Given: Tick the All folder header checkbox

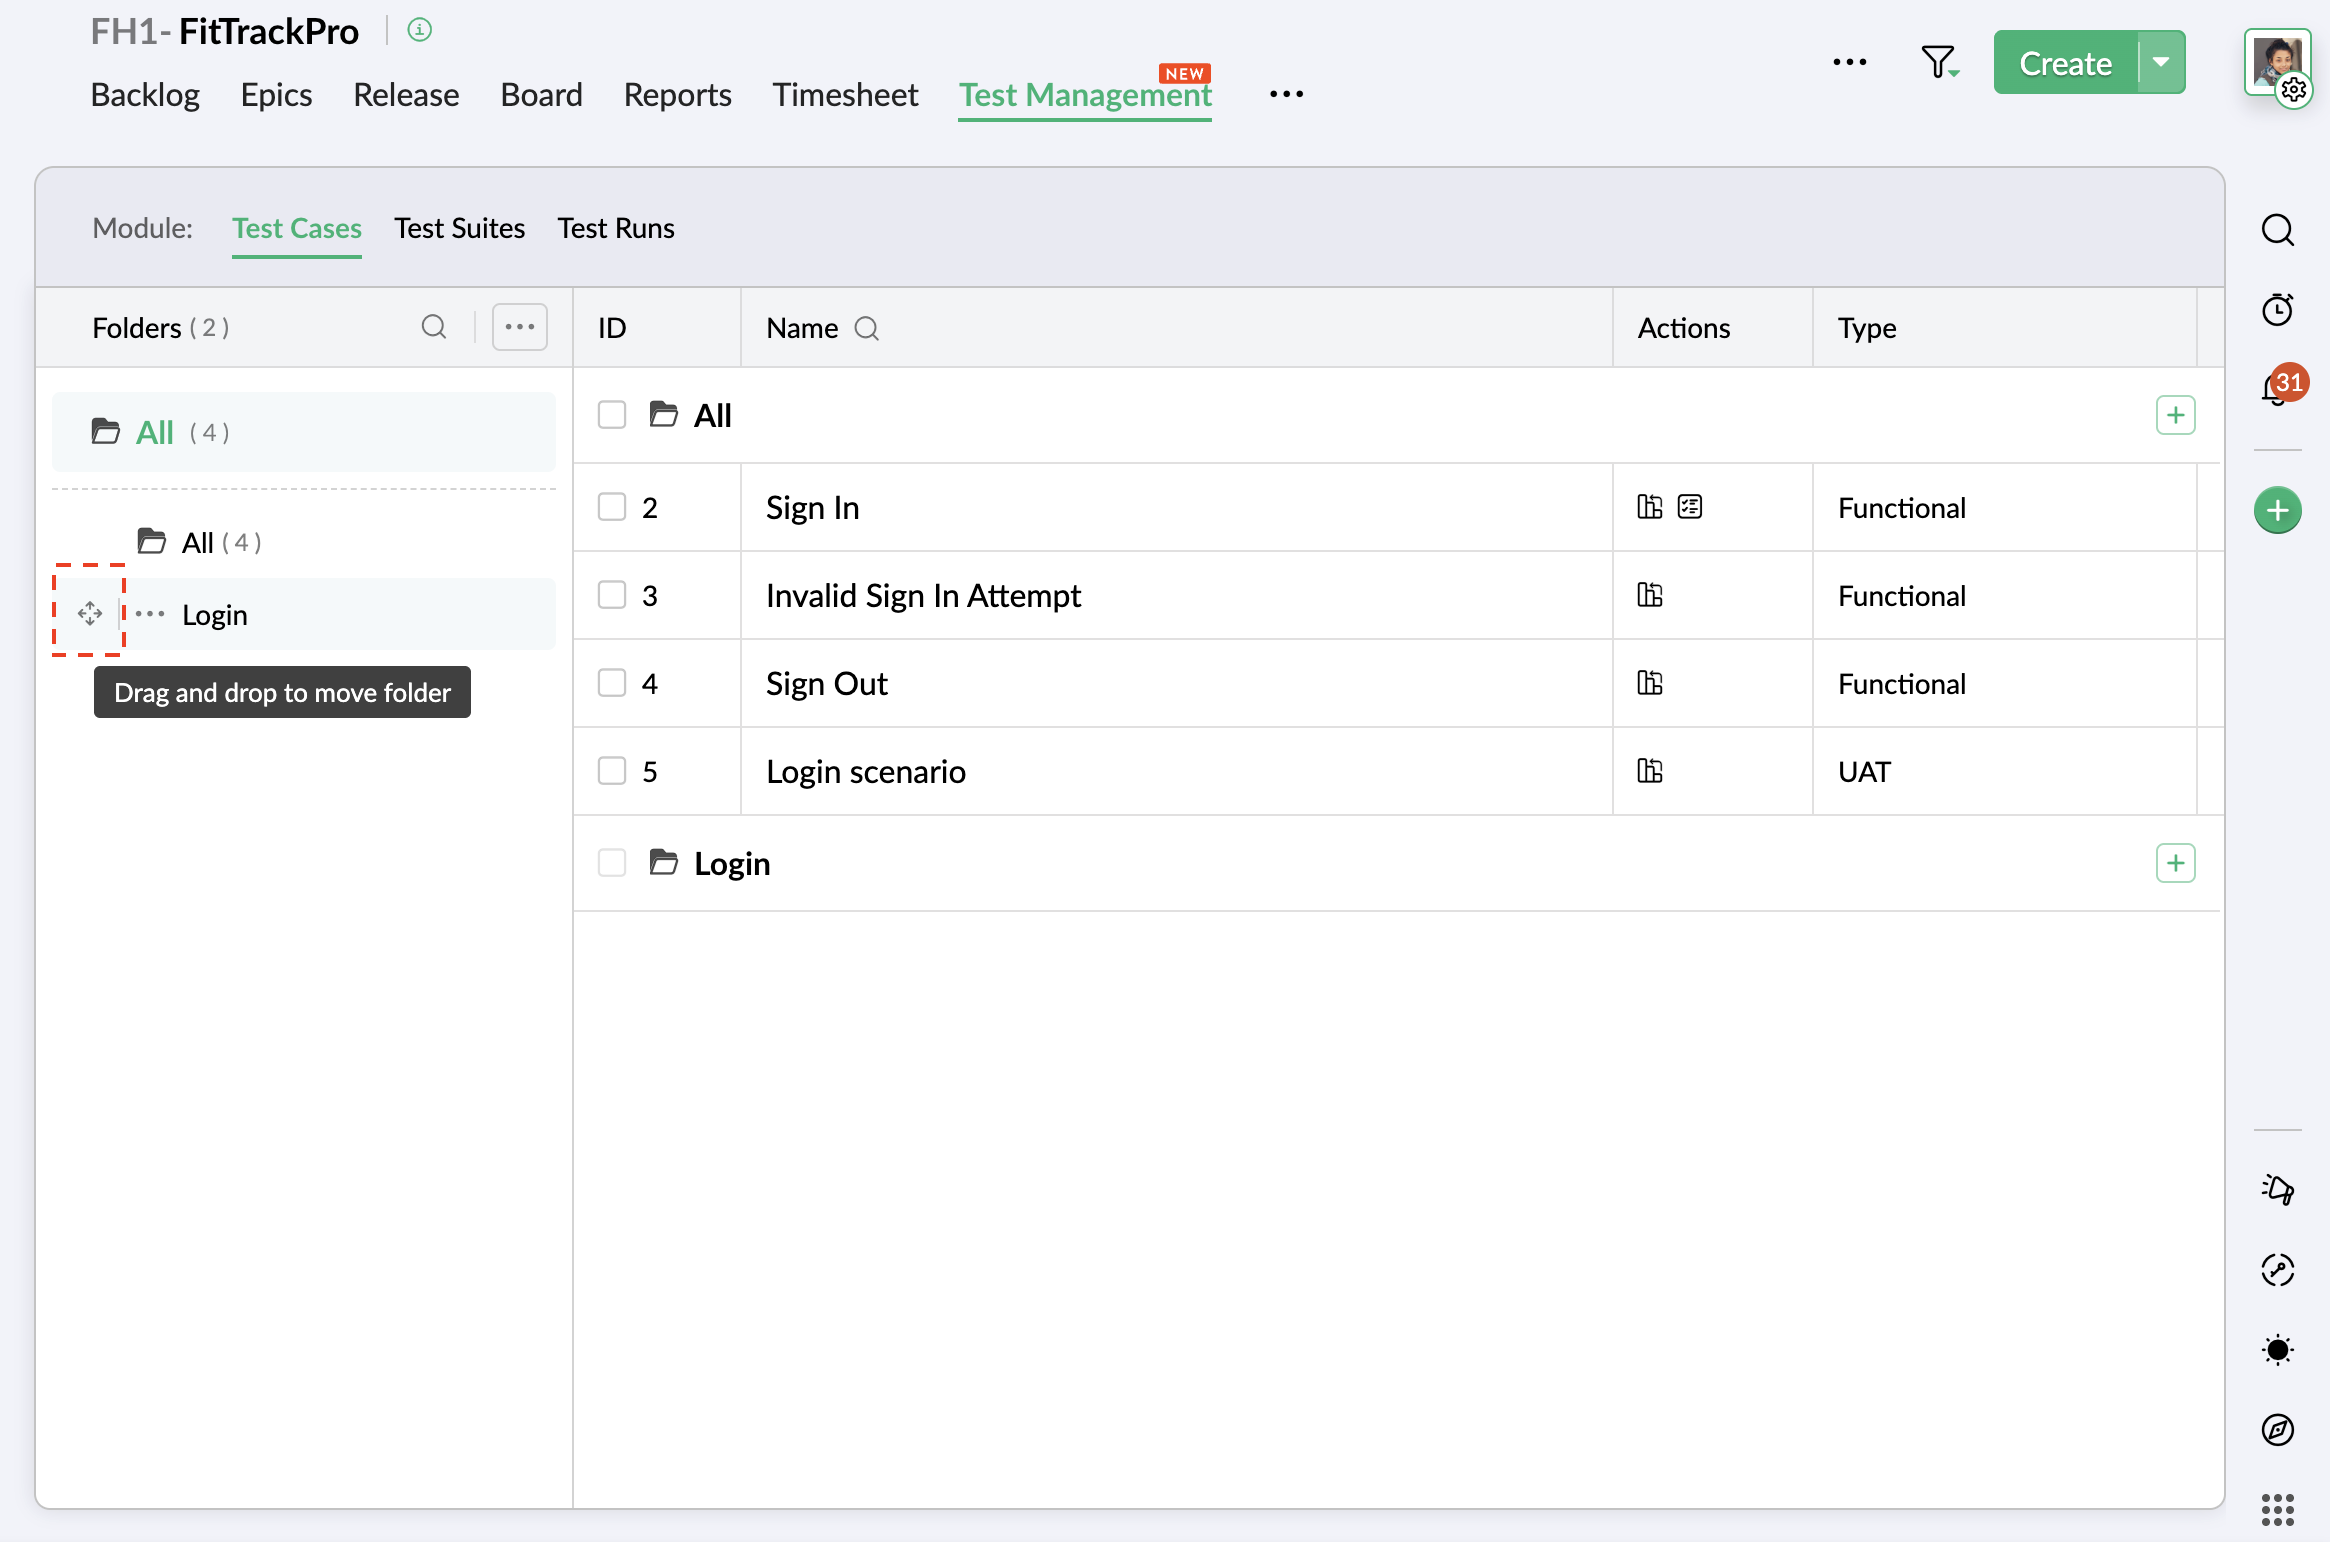Looking at the screenshot, I should 611,415.
